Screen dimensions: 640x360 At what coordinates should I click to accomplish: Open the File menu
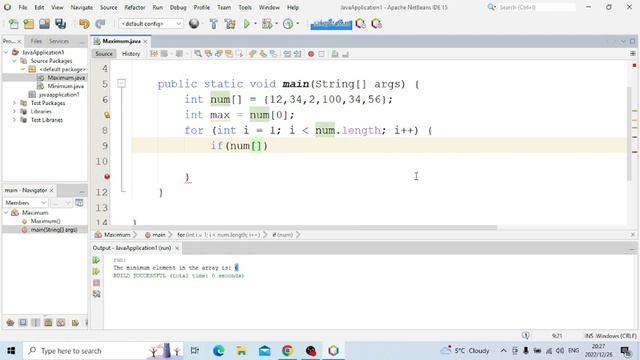pos(23,7)
